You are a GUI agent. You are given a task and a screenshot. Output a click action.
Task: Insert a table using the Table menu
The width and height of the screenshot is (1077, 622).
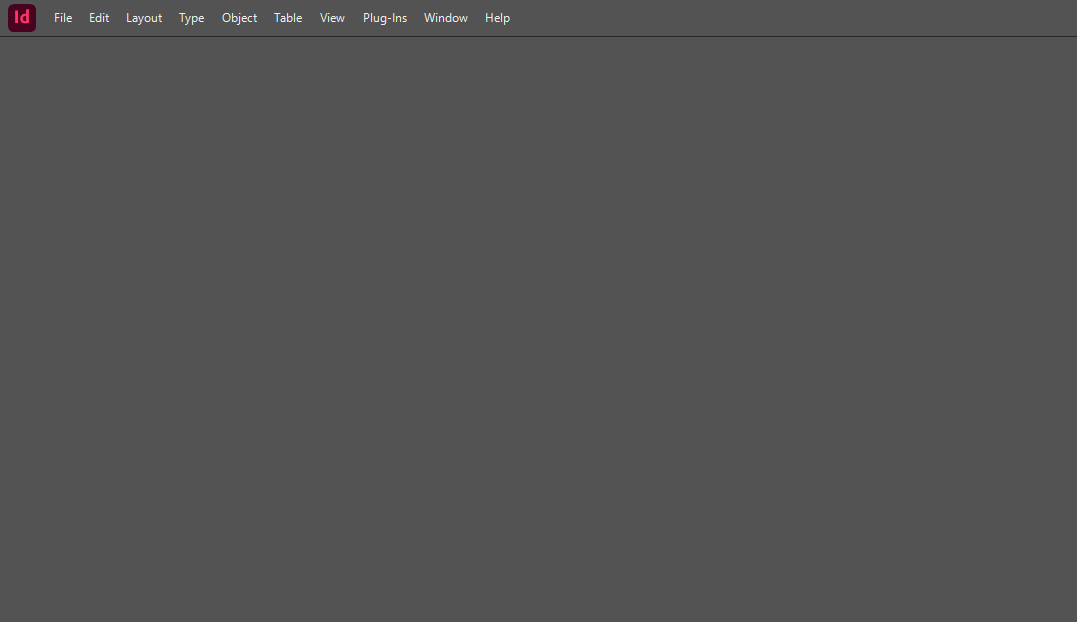(287, 17)
